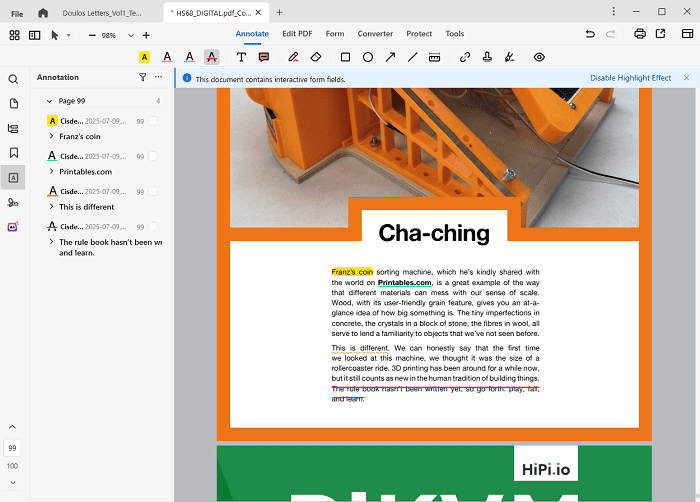Collapse the Page 99 annotation group
700x502 pixels.
click(49, 101)
